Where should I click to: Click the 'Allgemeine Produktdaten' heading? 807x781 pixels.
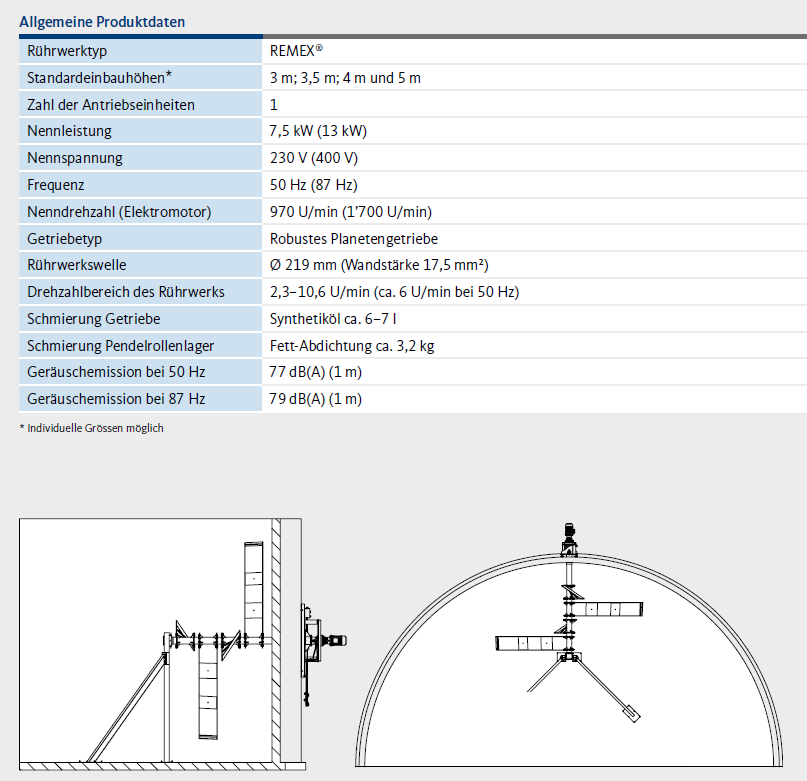tap(102, 21)
